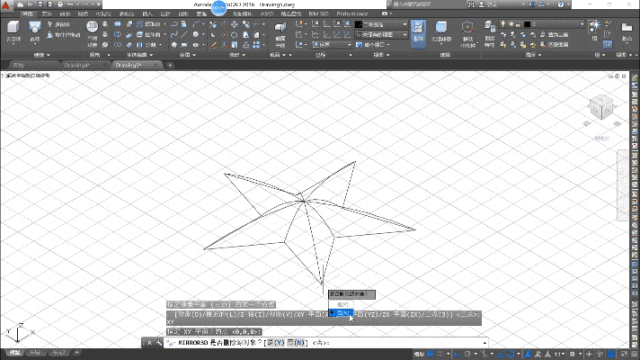Screen dimensions: 640x360
Task: Select the highlighted No option in popup
Action: click(x=342, y=313)
